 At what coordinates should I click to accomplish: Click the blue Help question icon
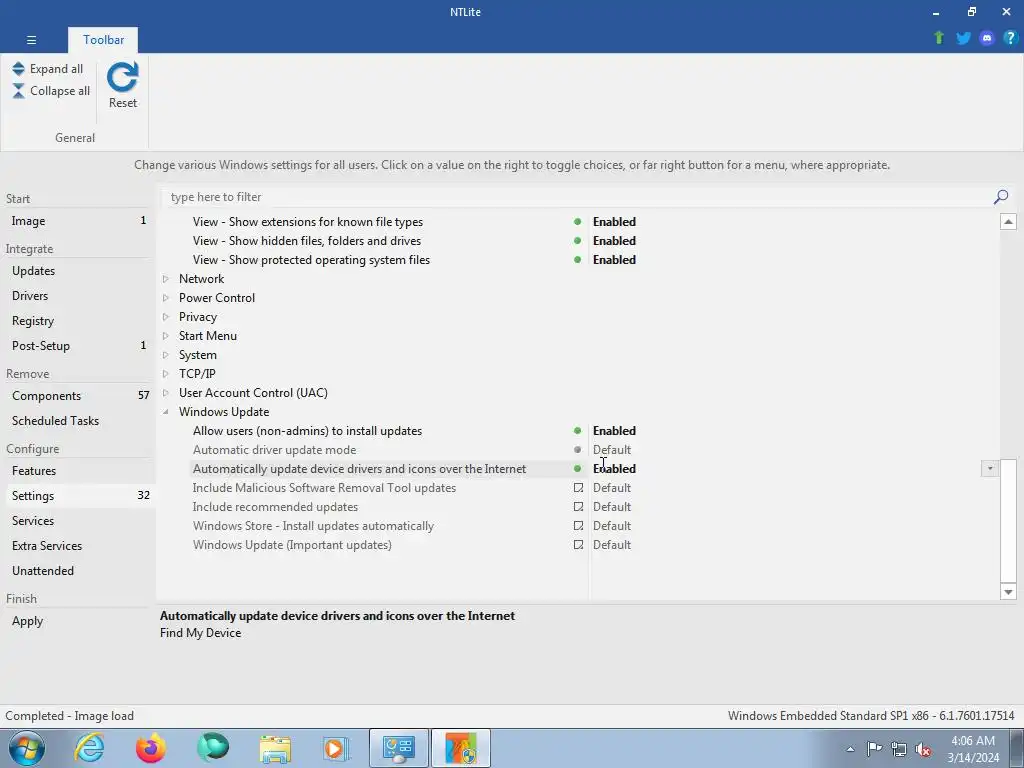coord(1010,38)
